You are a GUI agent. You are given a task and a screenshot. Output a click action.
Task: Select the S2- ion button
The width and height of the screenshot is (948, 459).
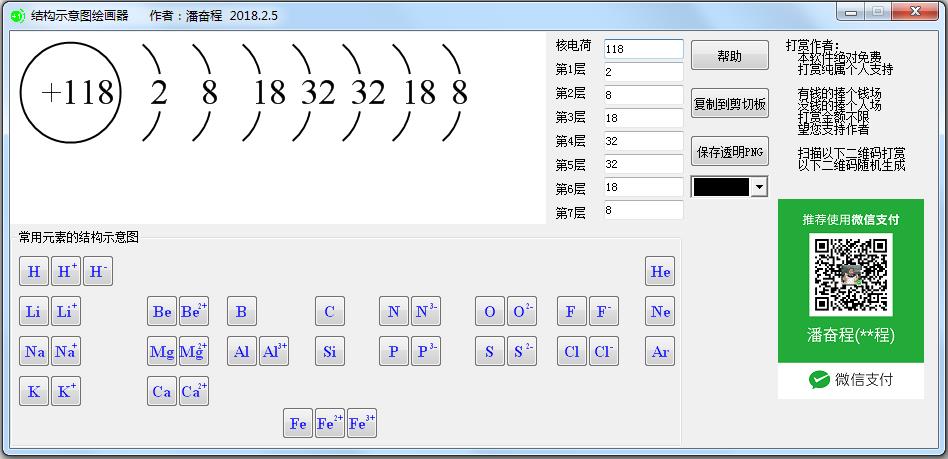tap(522, 351)
